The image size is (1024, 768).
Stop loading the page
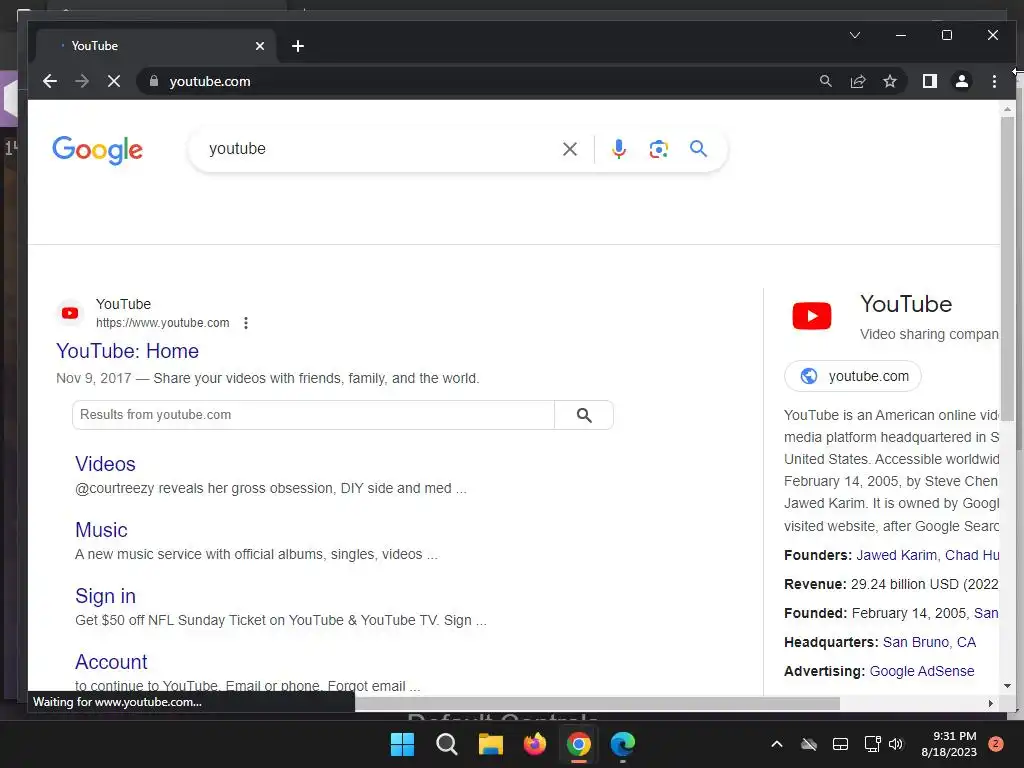coord(114,81)
